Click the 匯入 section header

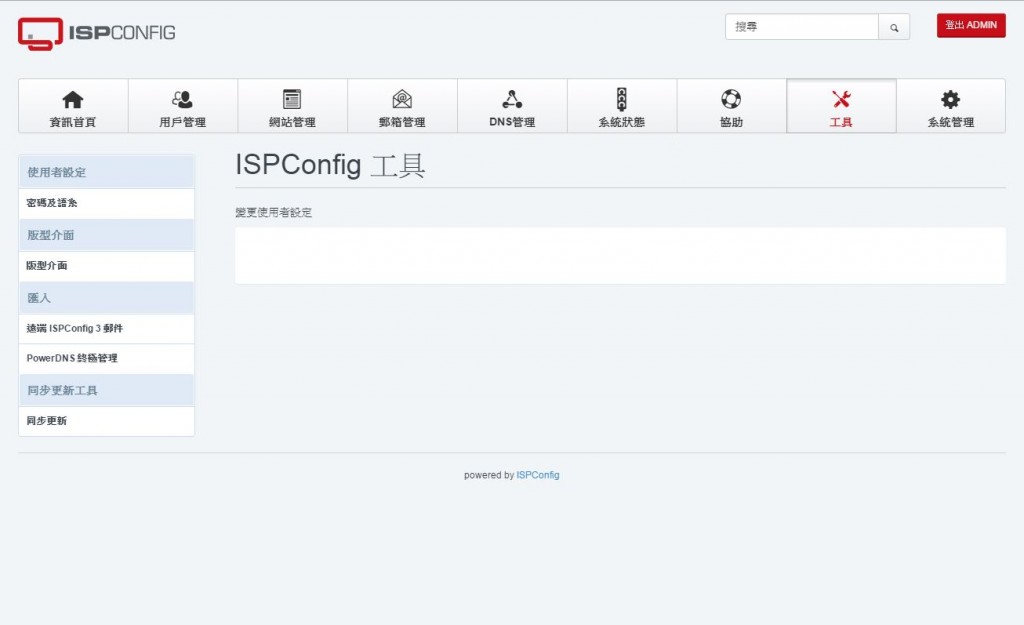click(x=106, y=298)
